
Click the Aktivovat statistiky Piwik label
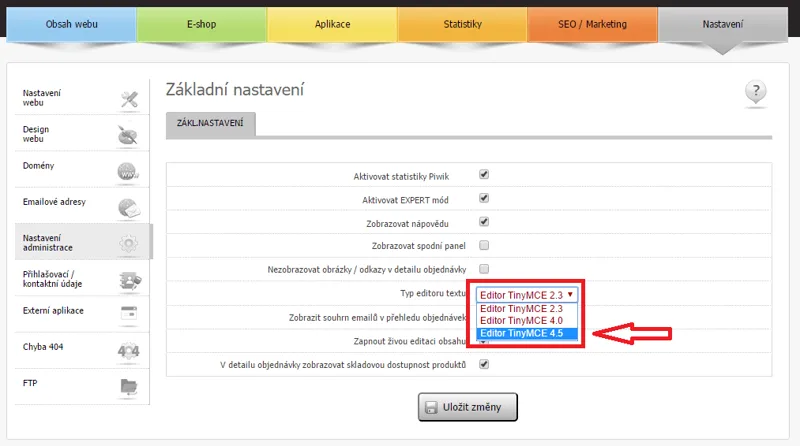[x=401, y=177]
